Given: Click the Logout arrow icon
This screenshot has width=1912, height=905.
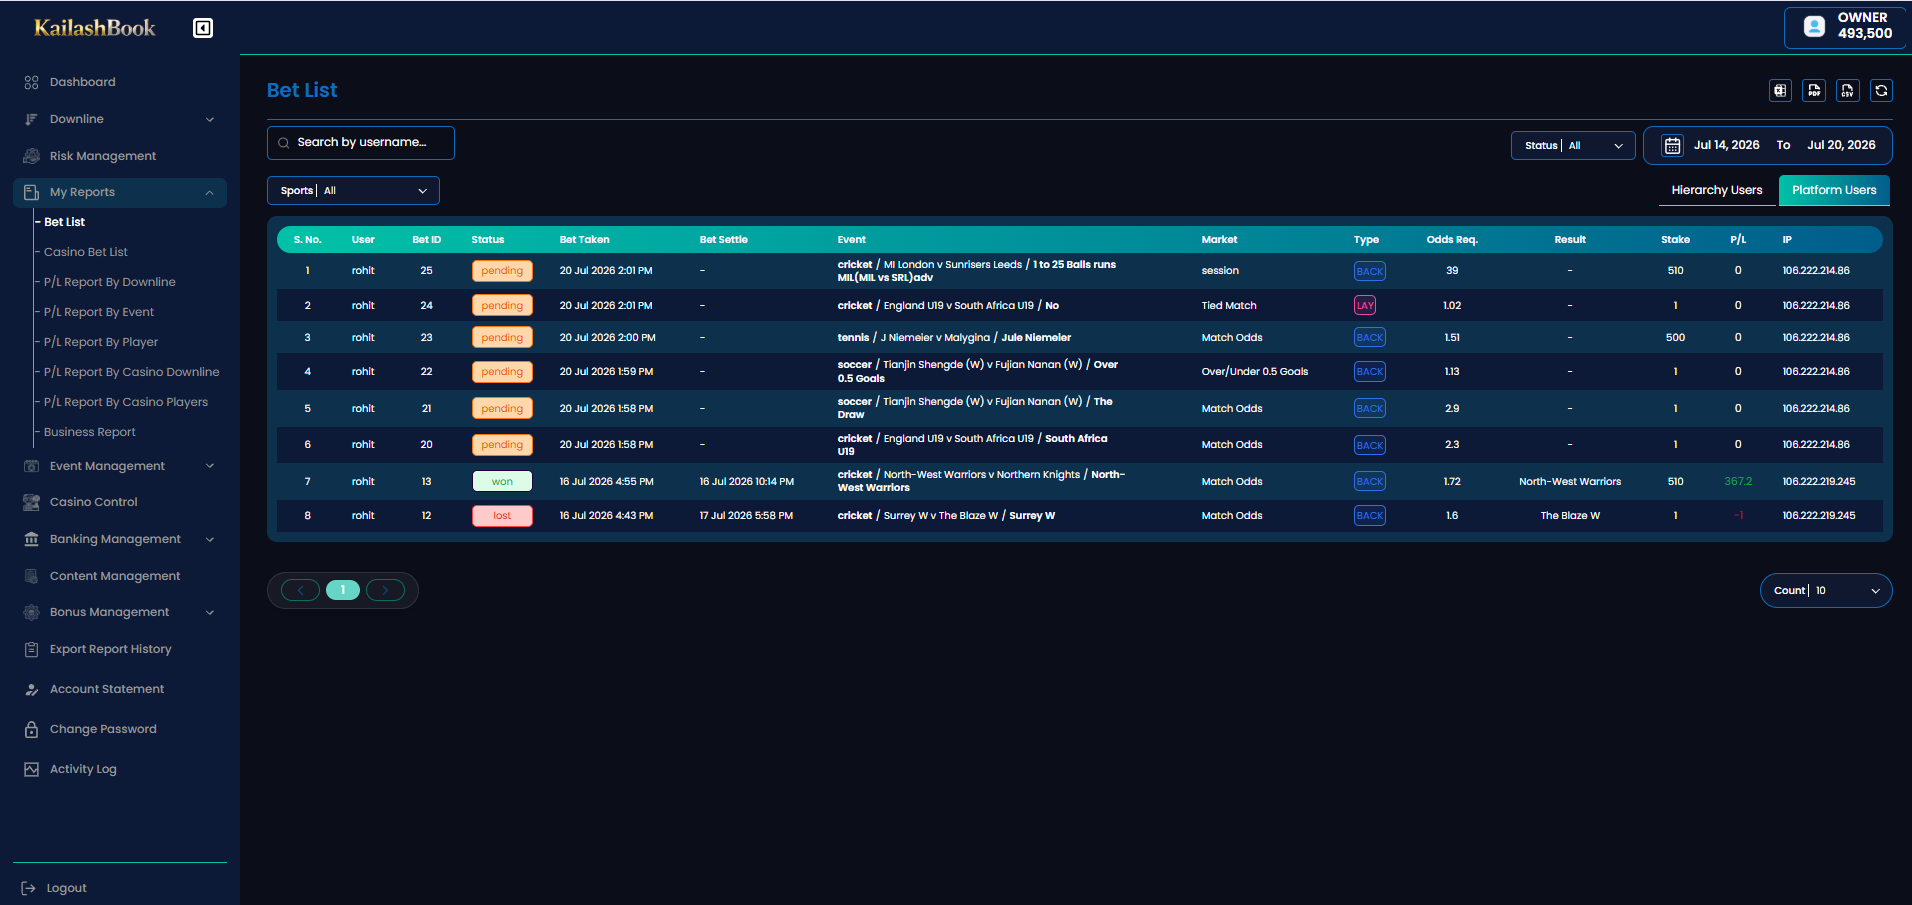Looking at the screenshot, I should (28, 888).
